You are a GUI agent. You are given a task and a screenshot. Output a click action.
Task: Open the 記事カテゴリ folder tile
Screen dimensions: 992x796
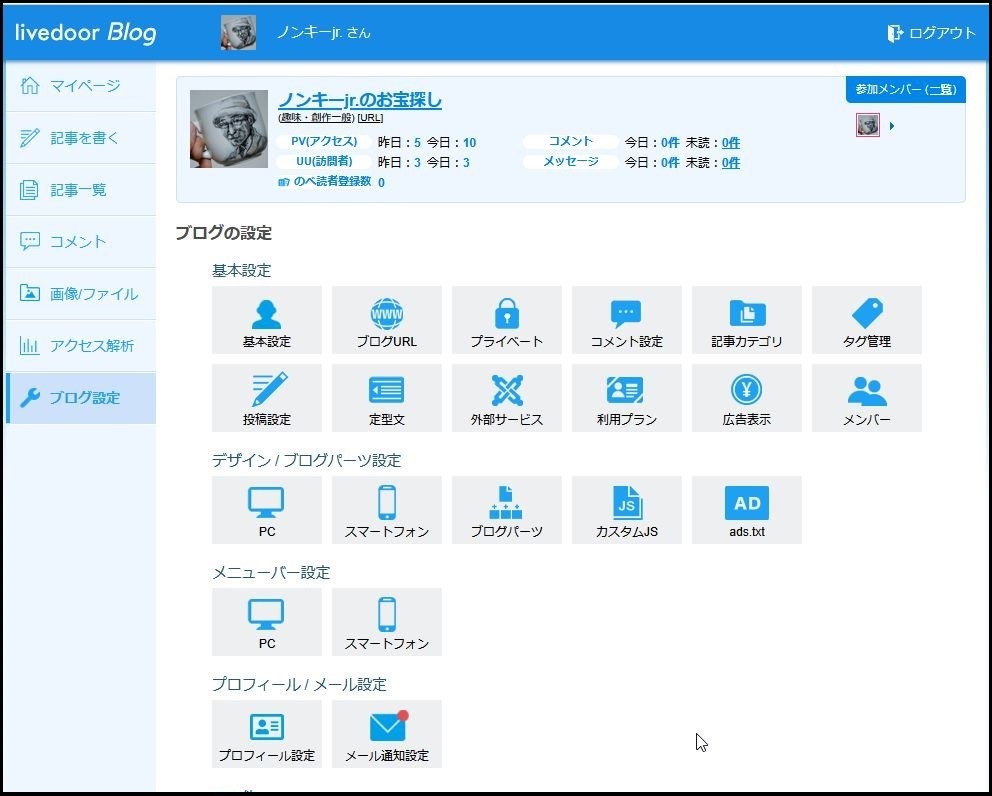tap(747, 320)
